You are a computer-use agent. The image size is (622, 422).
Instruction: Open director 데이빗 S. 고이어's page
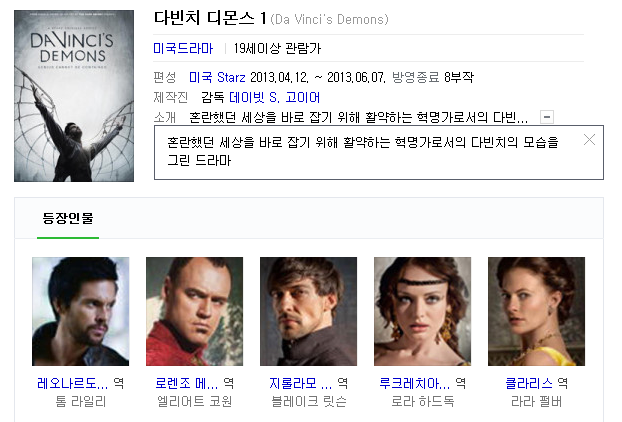(x=275, y=97)
